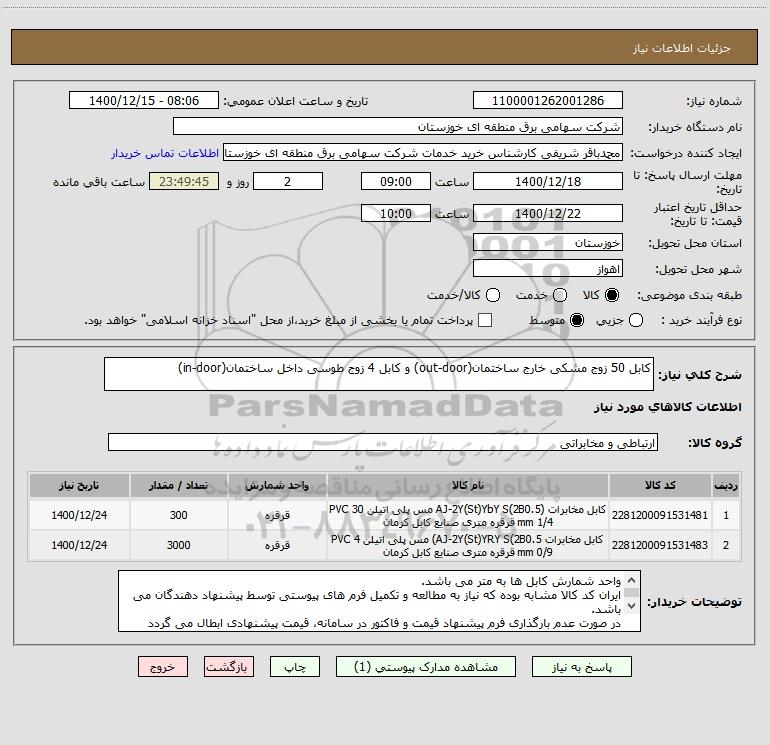Click item code 2281200091531483
770x745 pixels.
(x=660, y=545)
